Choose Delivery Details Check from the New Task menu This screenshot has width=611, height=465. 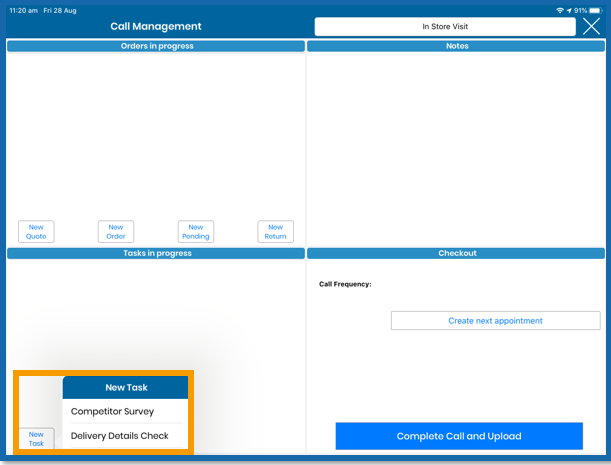[x=125, y=435]
